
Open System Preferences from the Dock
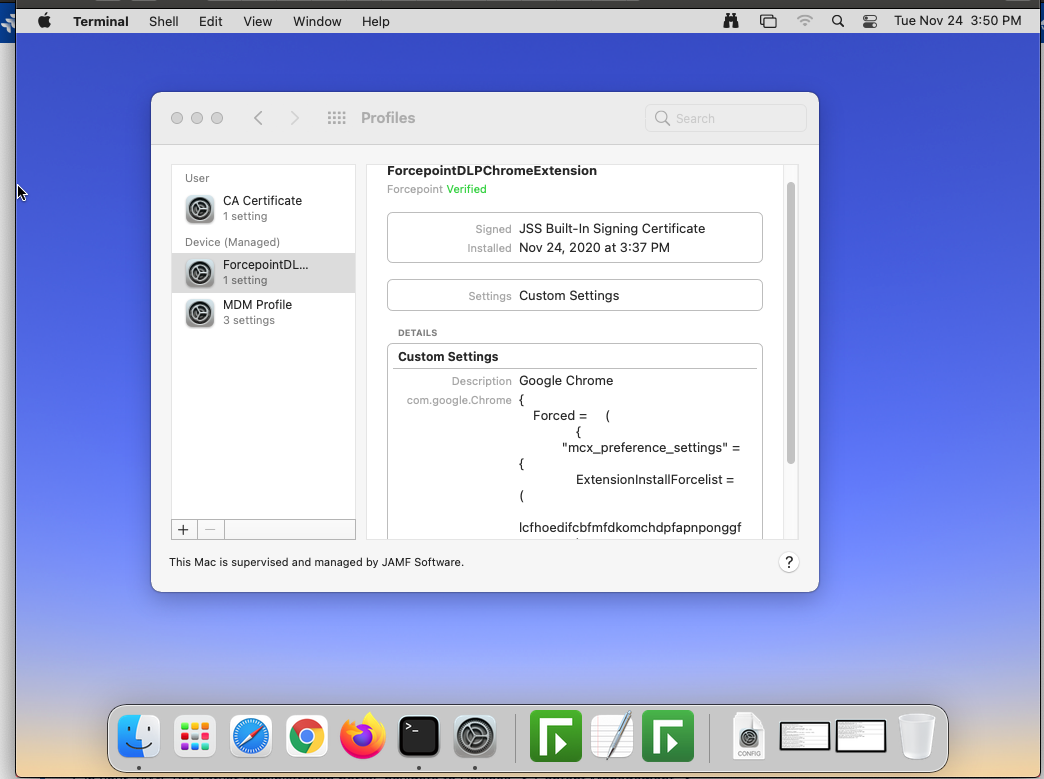point(475,736)
